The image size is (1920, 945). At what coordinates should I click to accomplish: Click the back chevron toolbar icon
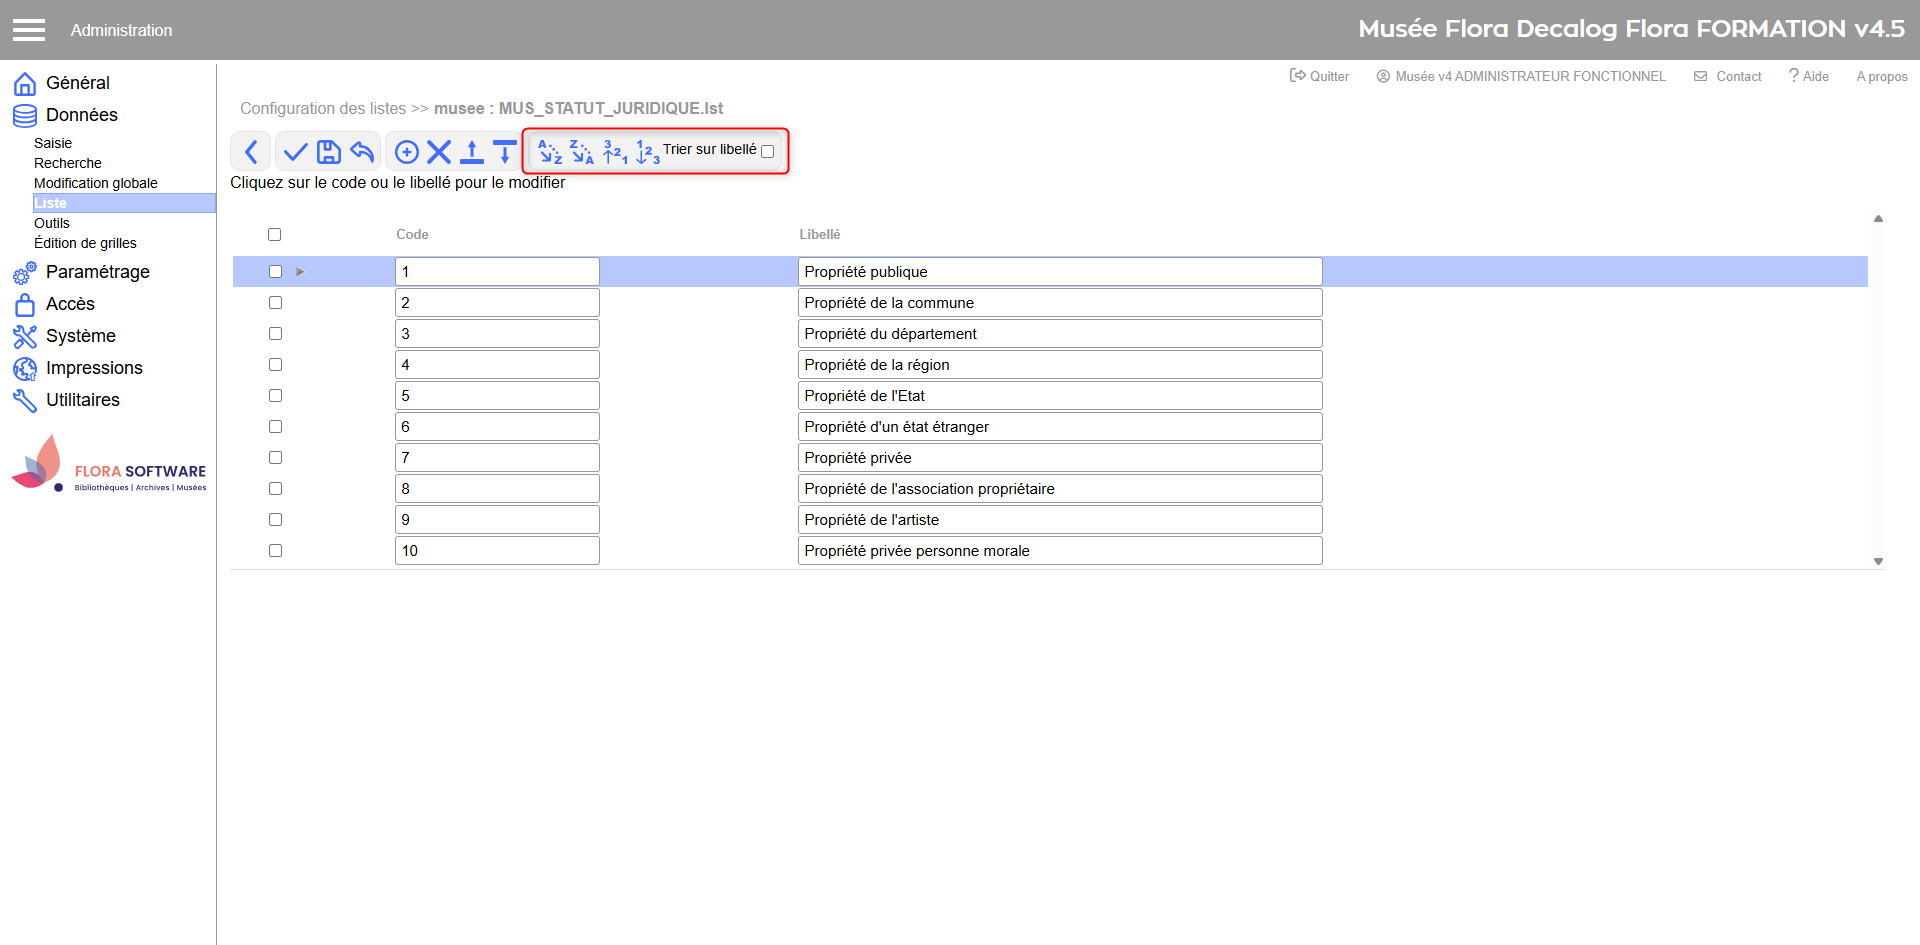coord(251,152)
